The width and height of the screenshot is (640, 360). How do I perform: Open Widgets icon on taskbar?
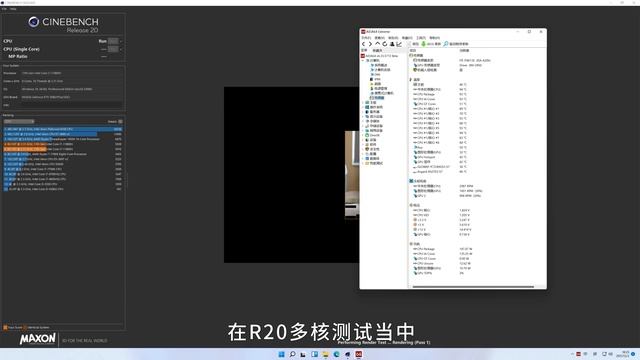(x=314, y=354)
